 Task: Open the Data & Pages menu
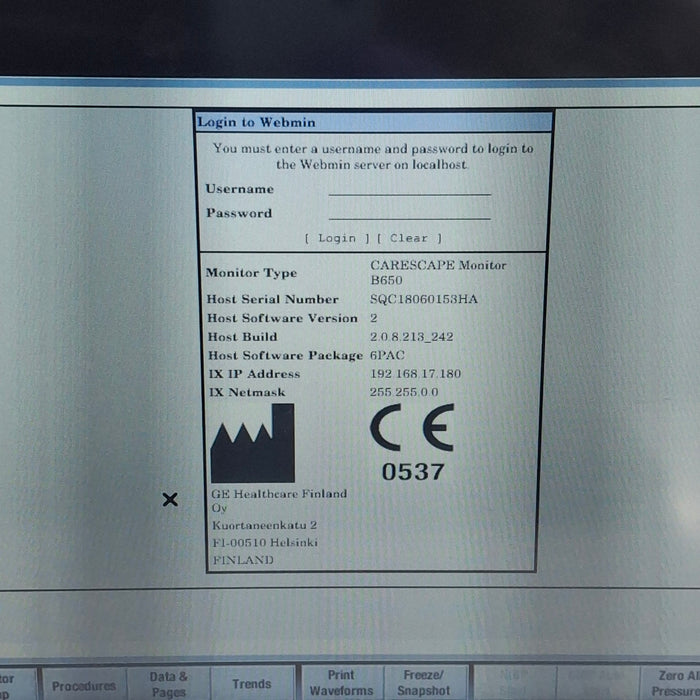[x=168, y=684]
